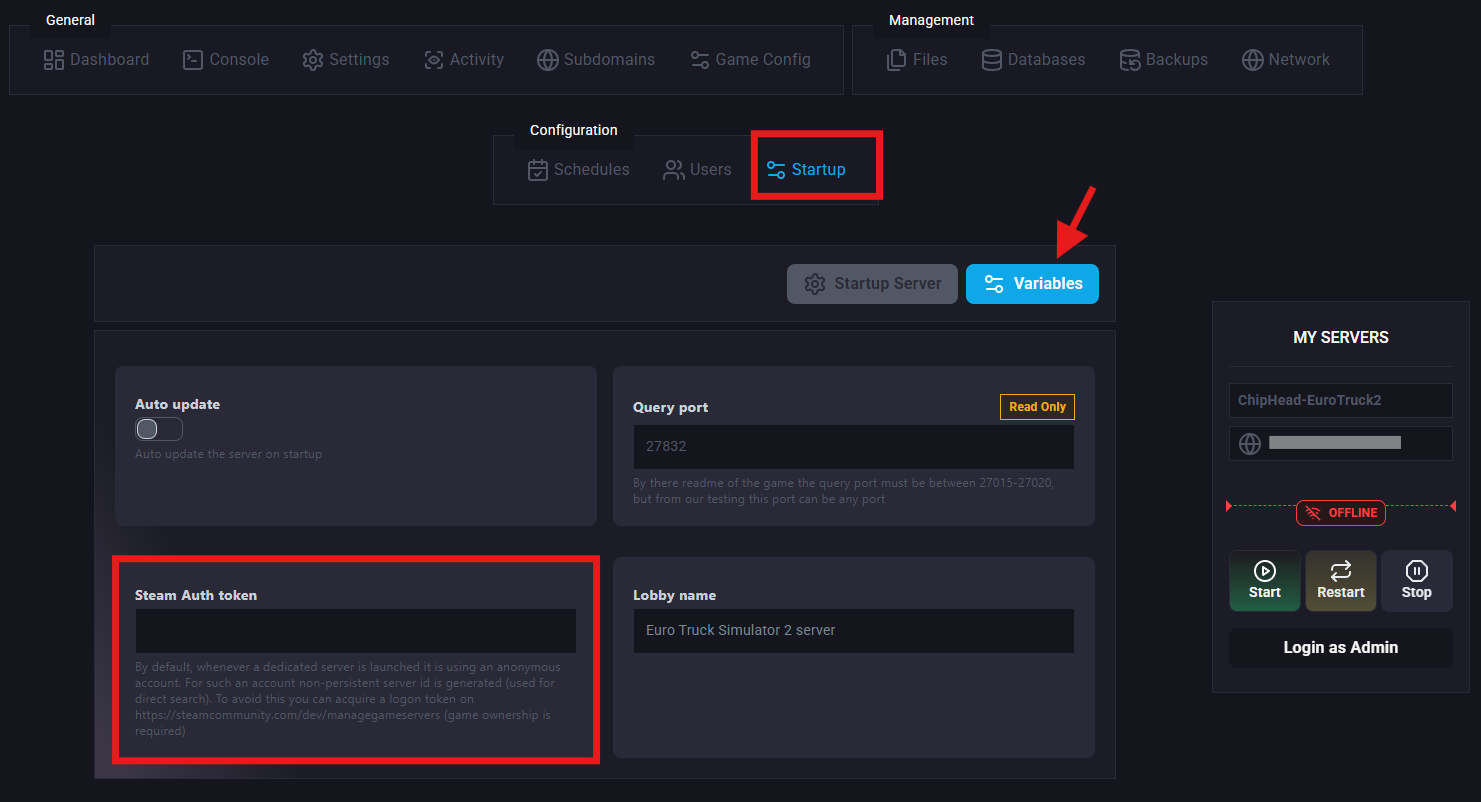Click the Query port field

[x=854, y=447]
